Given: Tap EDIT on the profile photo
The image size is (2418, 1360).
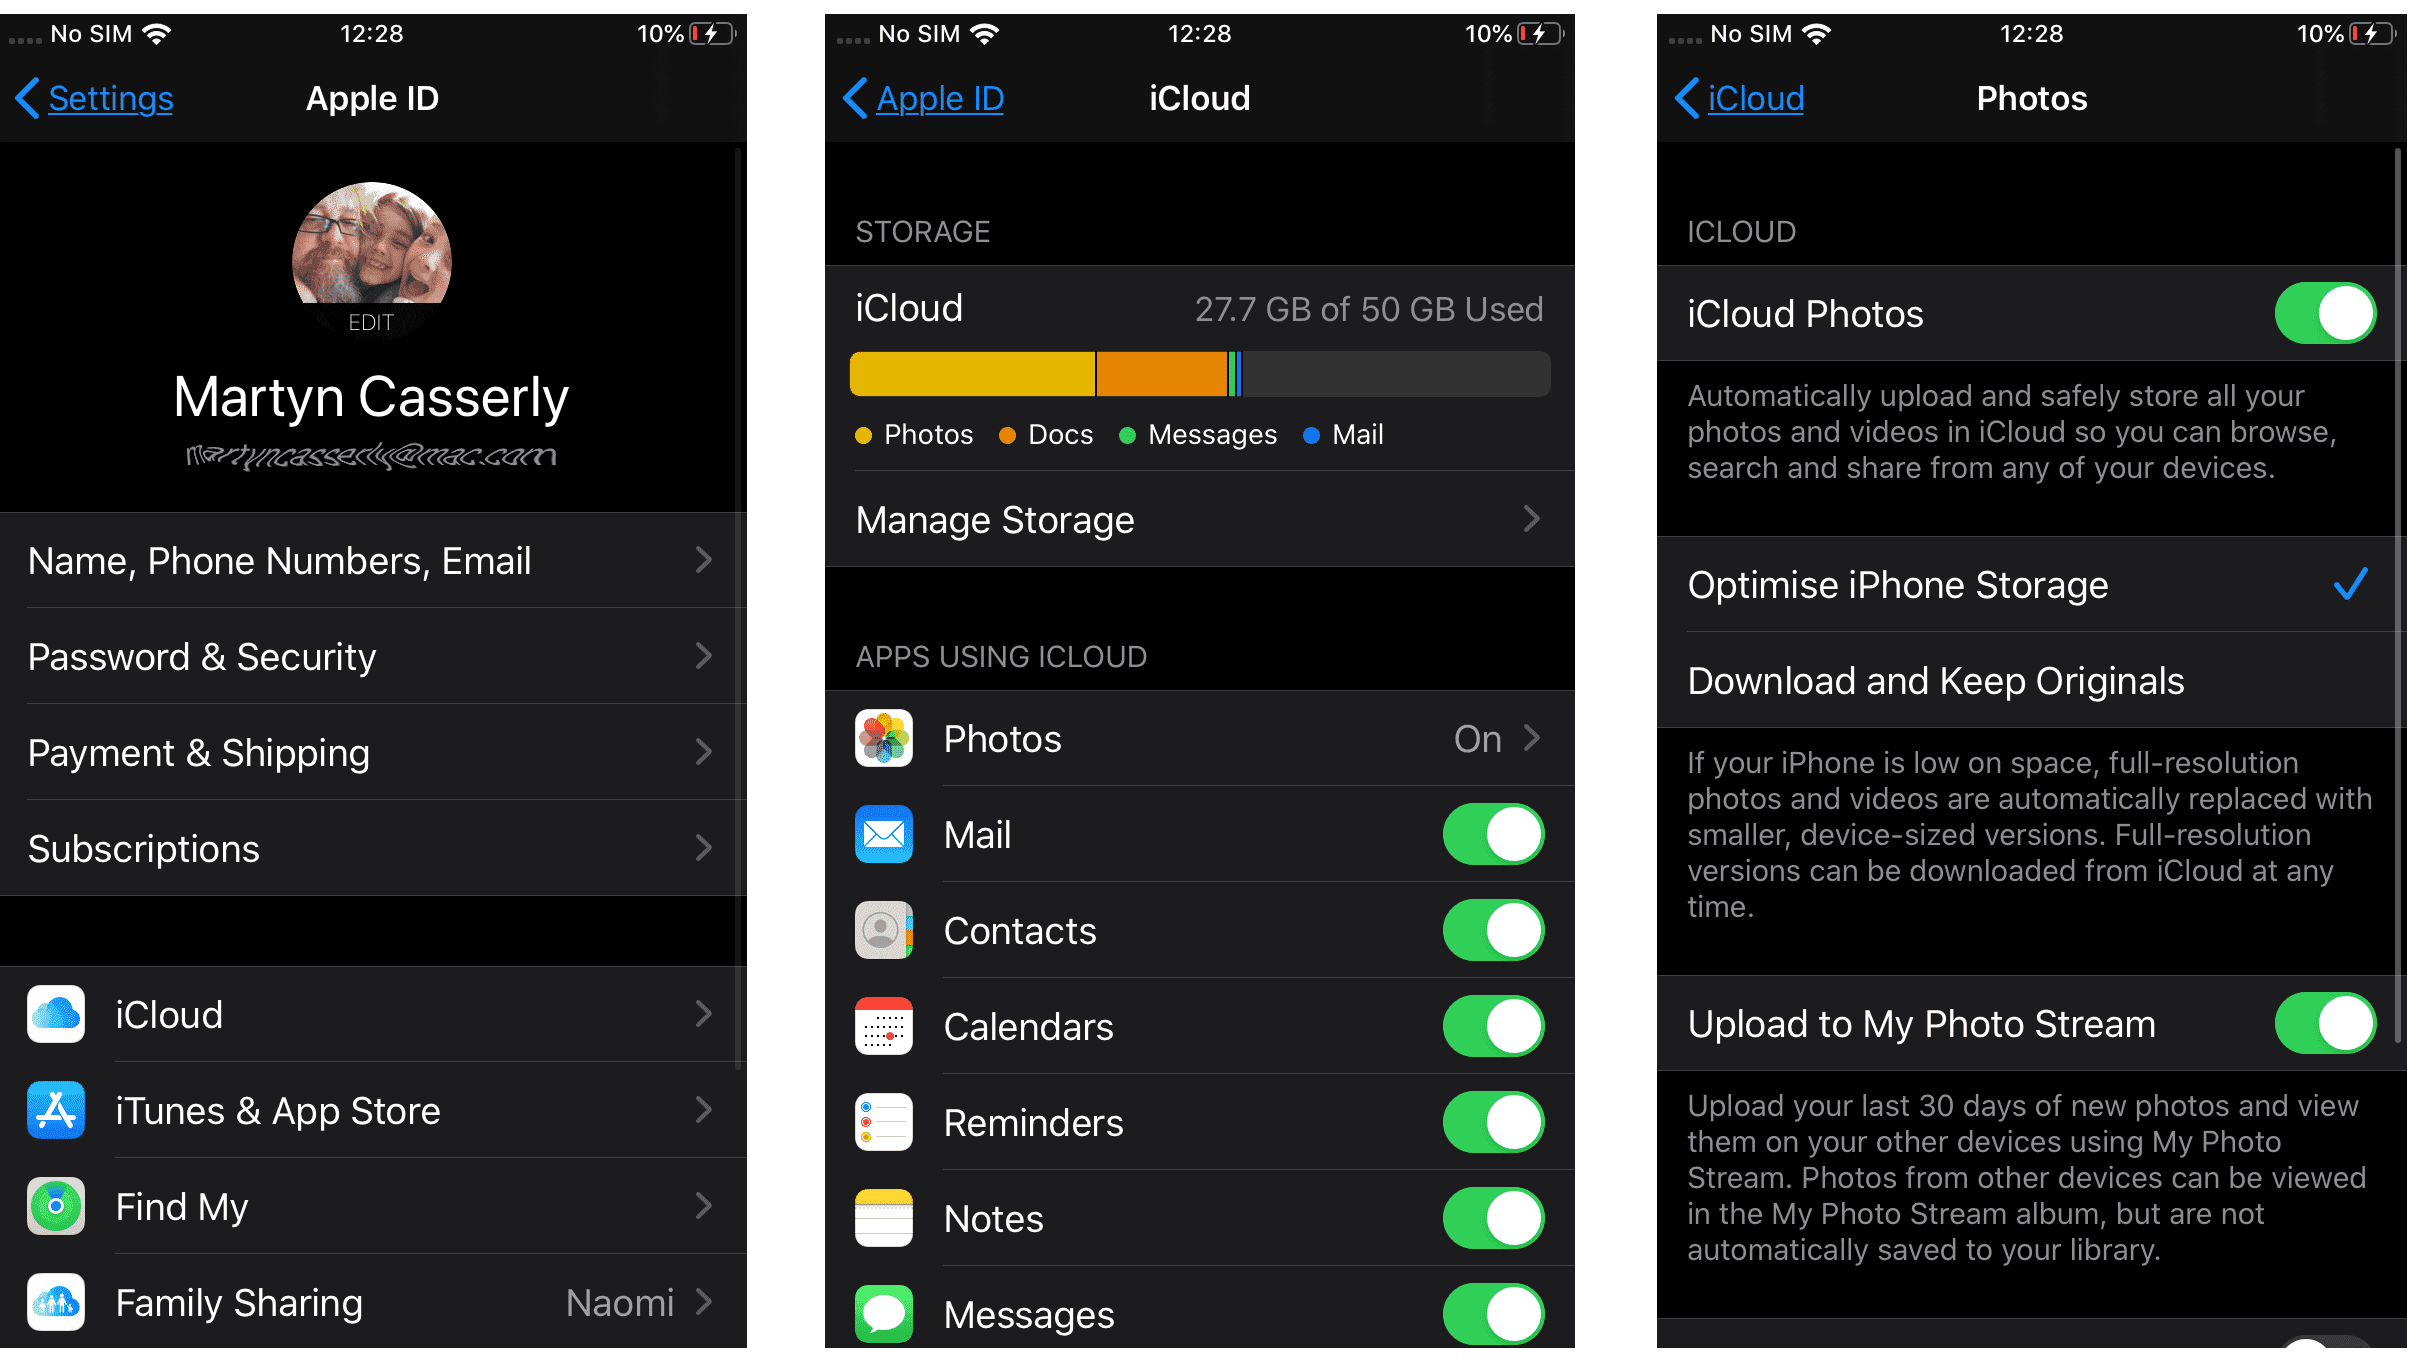Looking at the screenshot, I should [x=371, y=322].
